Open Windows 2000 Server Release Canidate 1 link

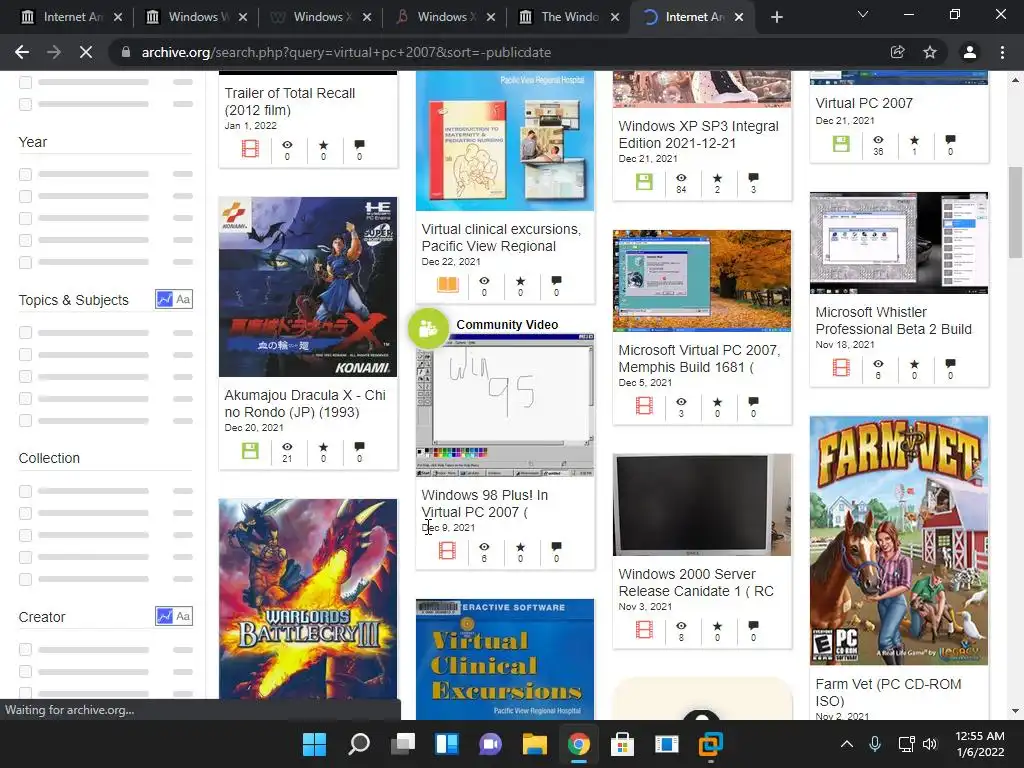(696, 583)
